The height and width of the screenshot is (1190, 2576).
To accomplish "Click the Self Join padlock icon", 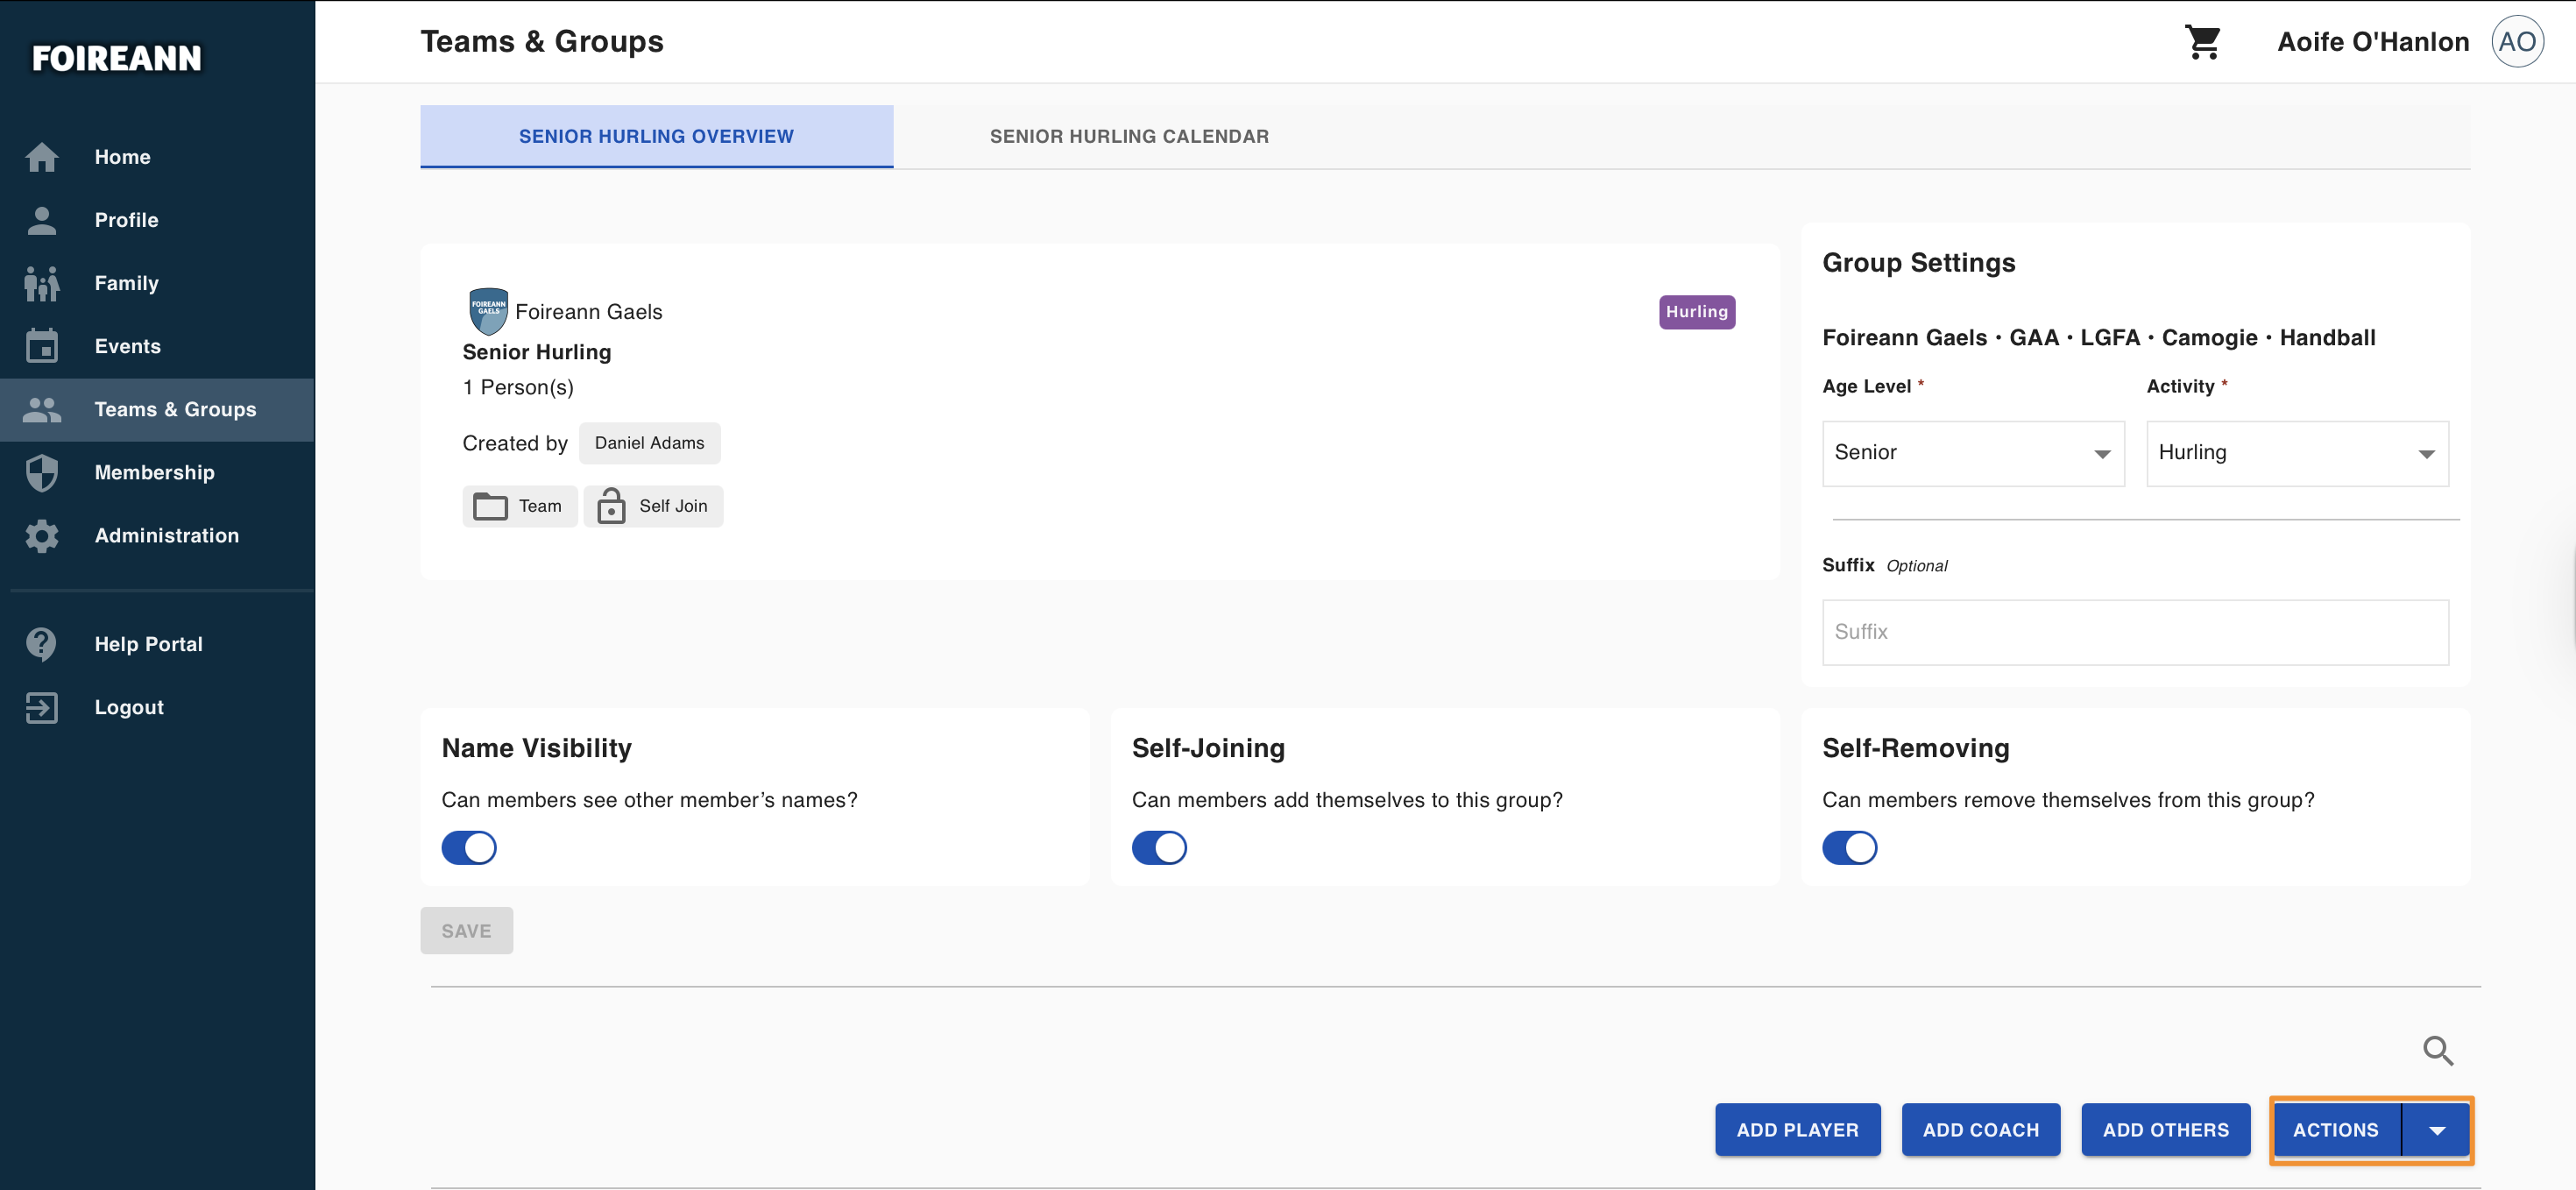I will pyautogui.click(x=611, y=506).
